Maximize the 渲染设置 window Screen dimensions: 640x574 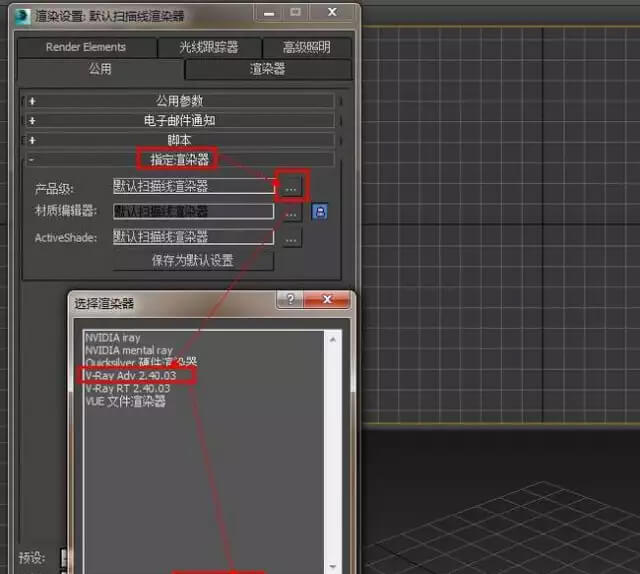point(296,13)
